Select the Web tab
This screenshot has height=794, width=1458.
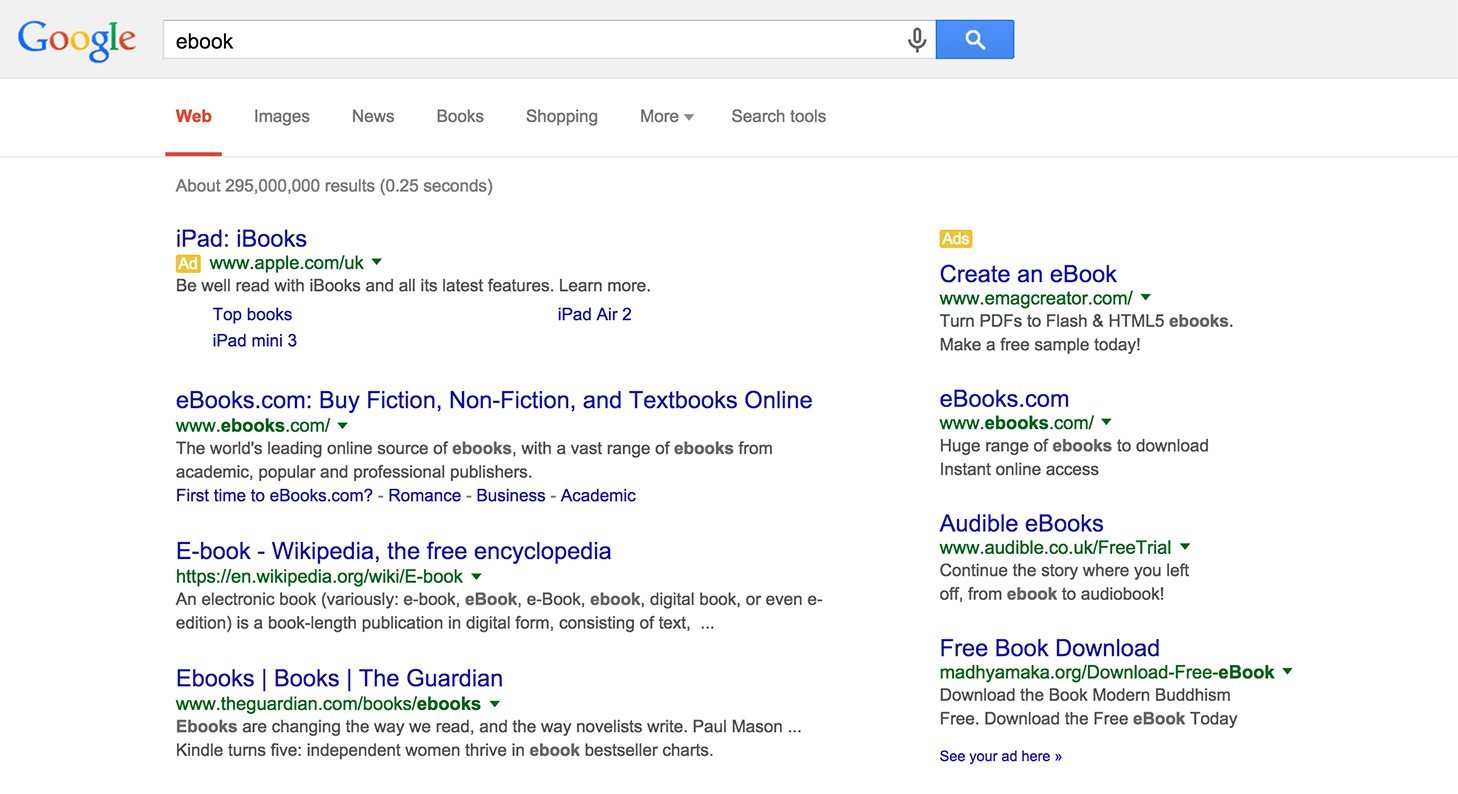coord(194,116)
